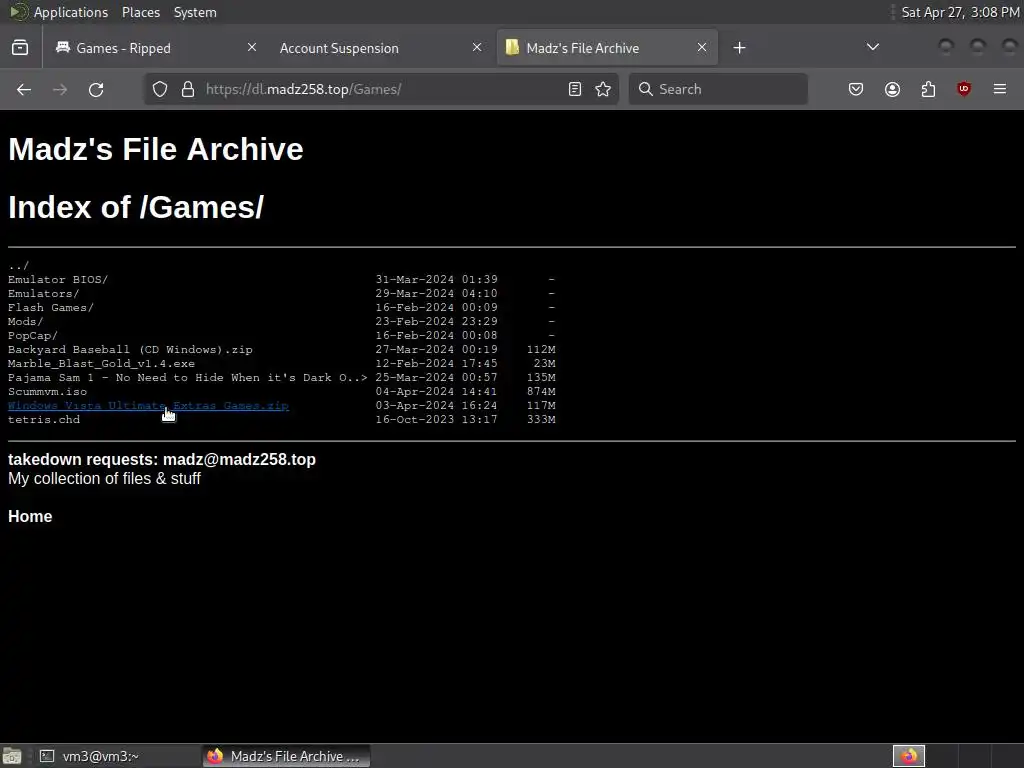The width and height of the screenshot is (1024, 768).
Task: Close the Madz's File Archive tab
Action: coord(702,48)
